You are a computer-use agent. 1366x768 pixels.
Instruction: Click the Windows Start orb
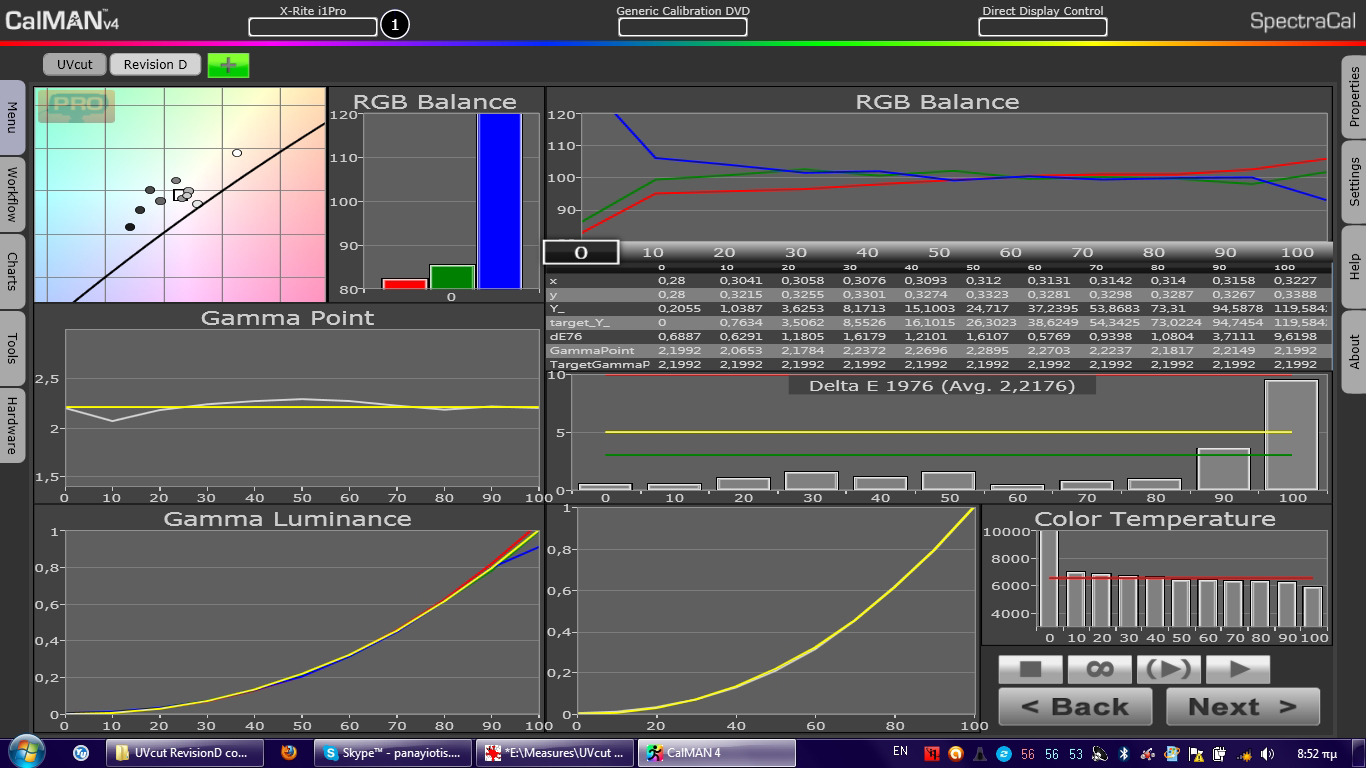coord(27,751)
